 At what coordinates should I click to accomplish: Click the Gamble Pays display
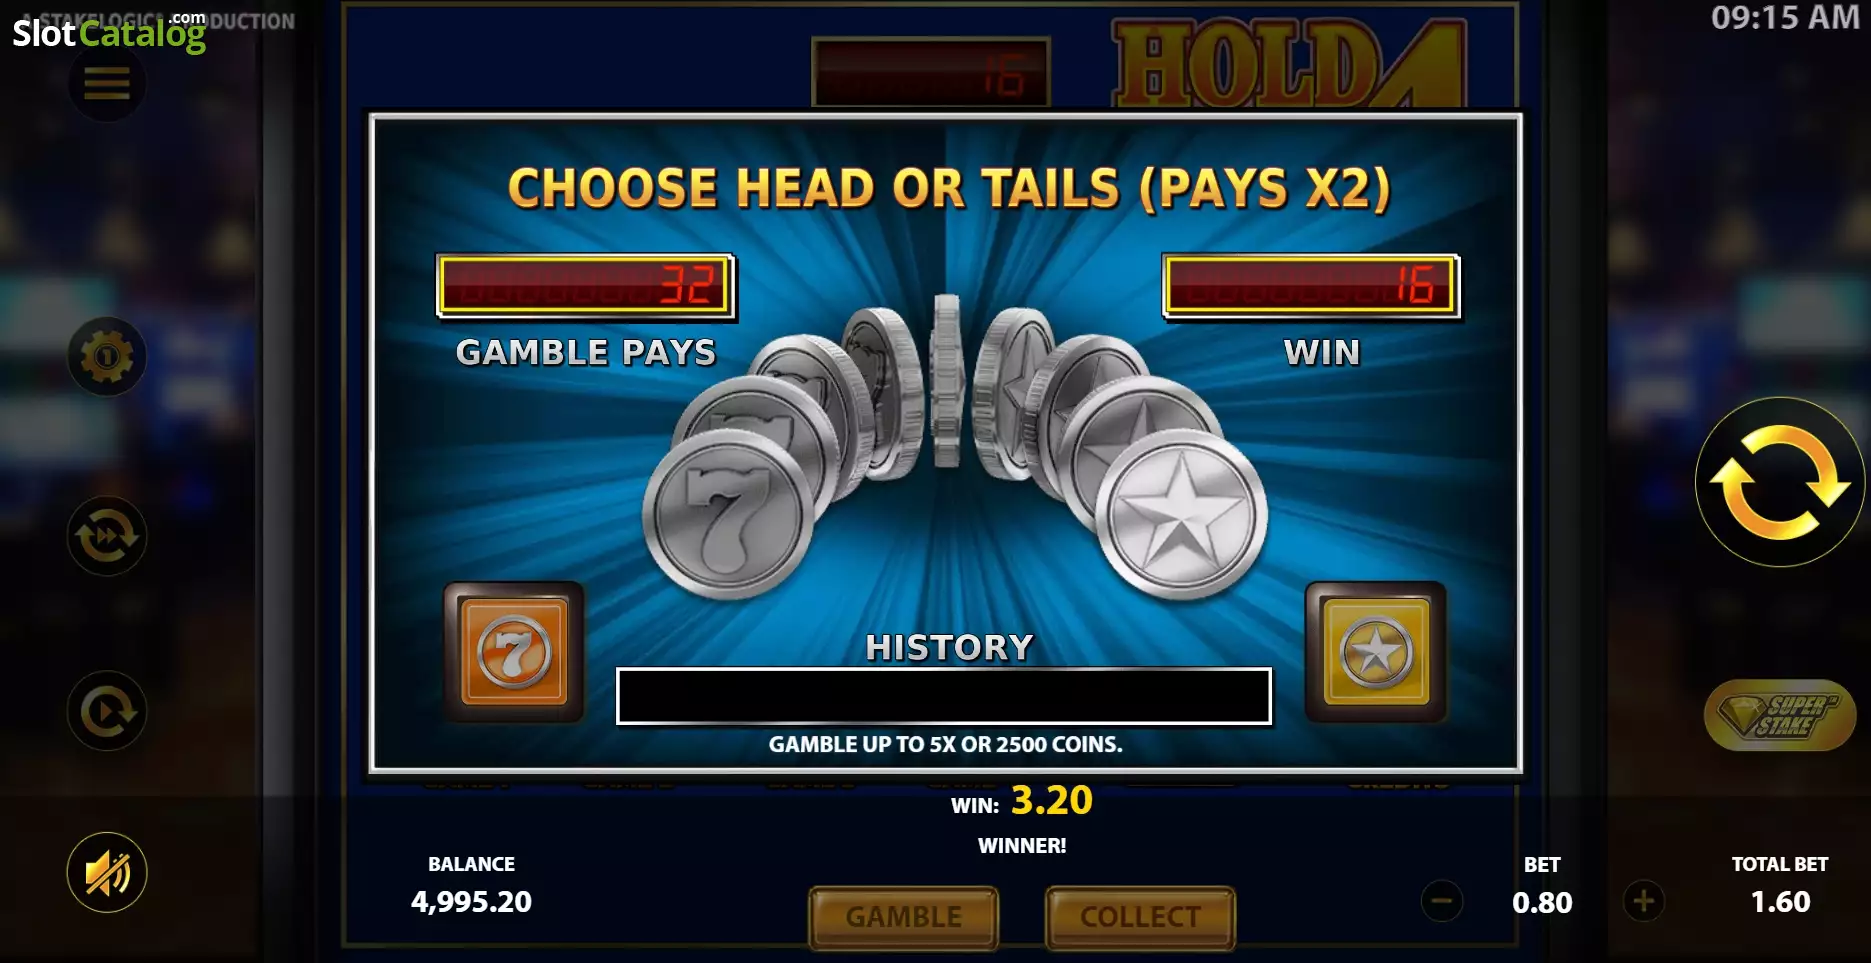[586, 286]
